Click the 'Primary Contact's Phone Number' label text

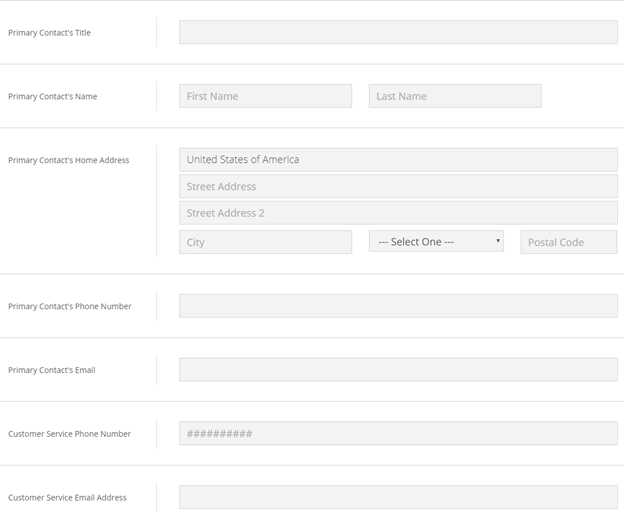point(69,307)
